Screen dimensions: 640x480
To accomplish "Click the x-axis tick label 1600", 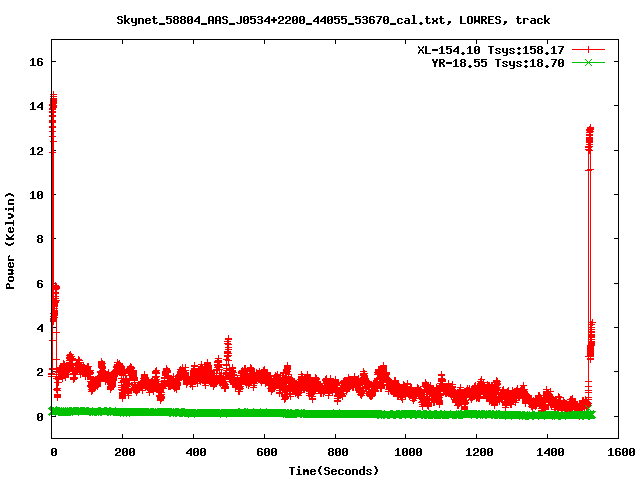I will [621, 452].
